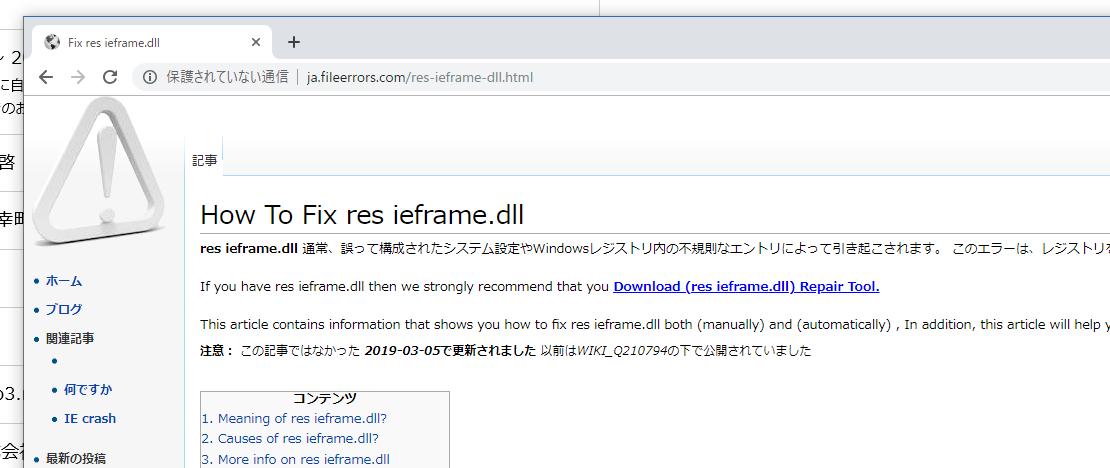Open the ブログ sidebar link
Viewport: 1110px width, 468px height.
[x=64, y=309]
